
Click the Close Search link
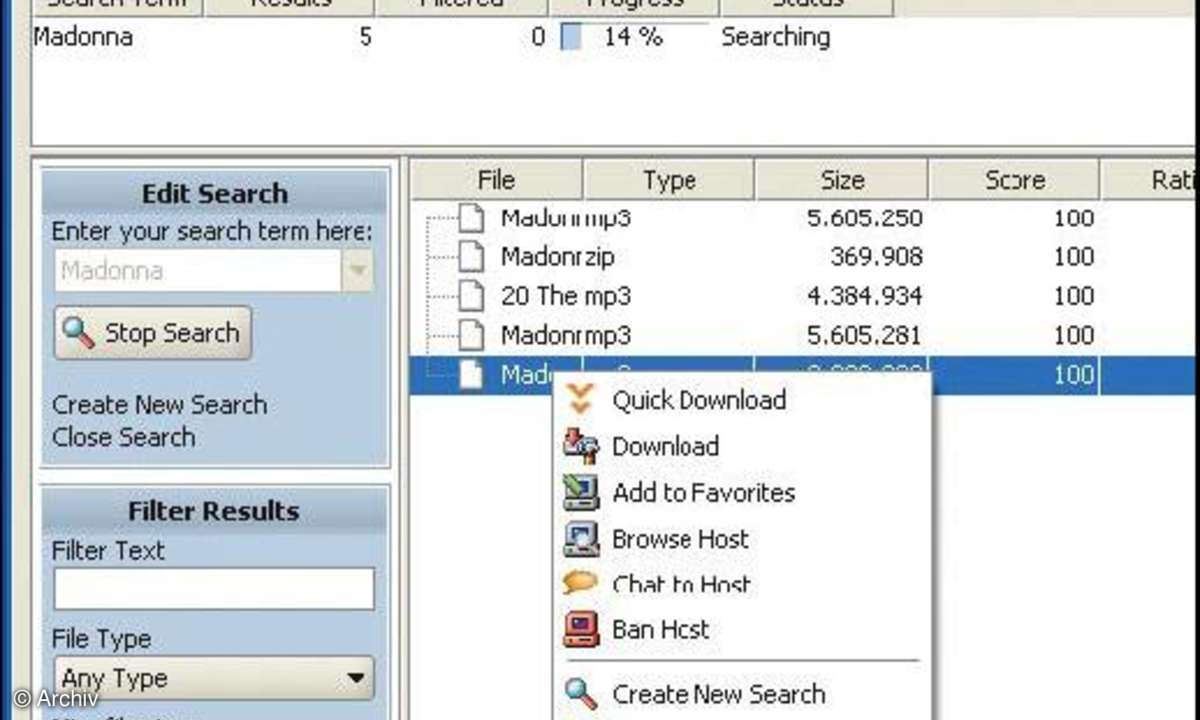pos(124,437)
